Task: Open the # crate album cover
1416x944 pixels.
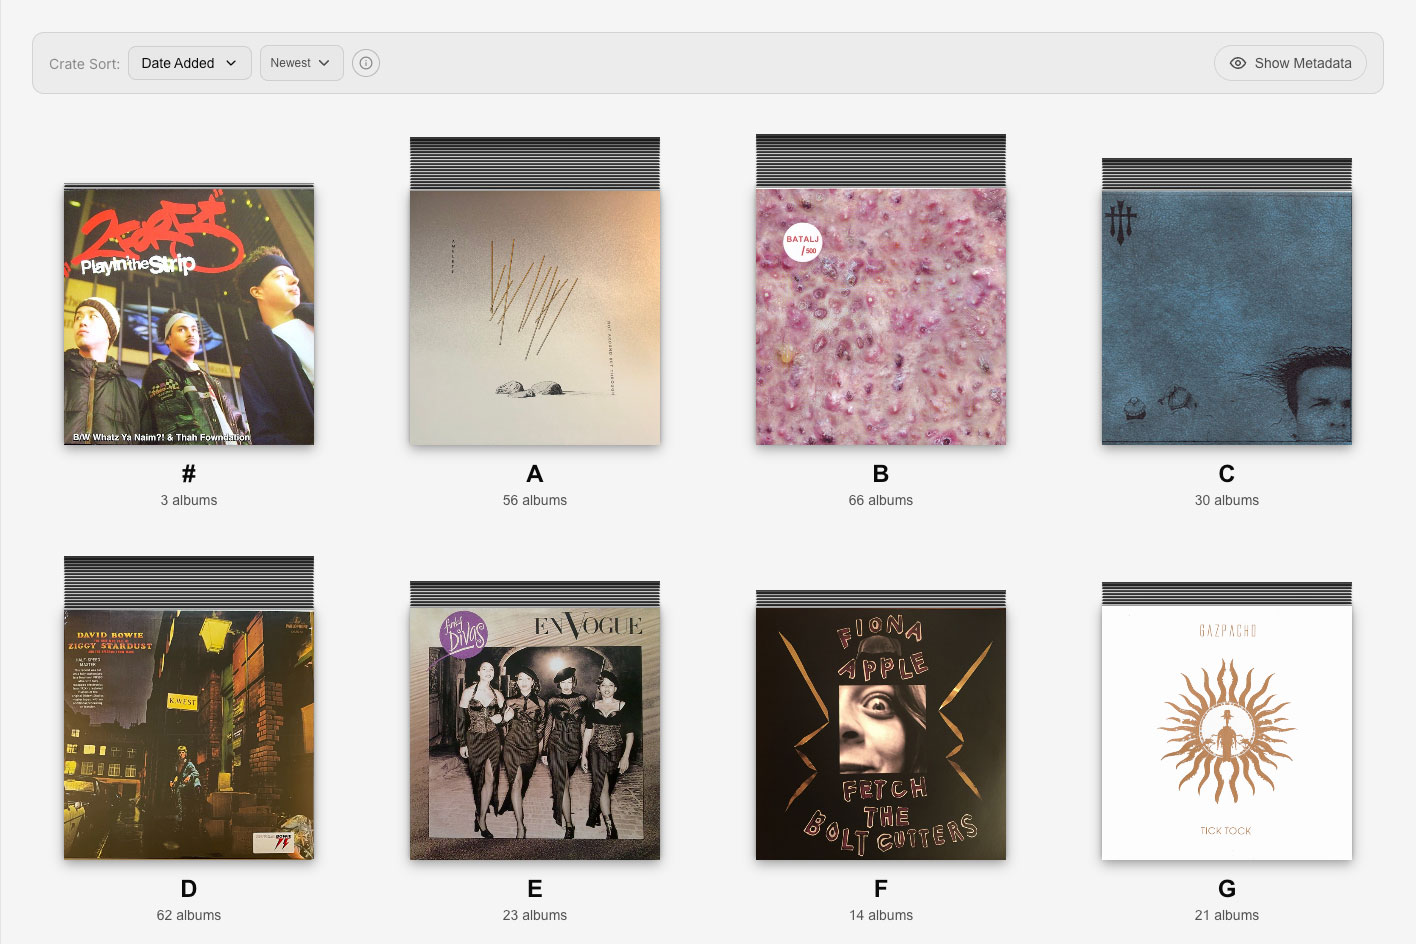Action: pyautogui.click(x=189, y=316)
